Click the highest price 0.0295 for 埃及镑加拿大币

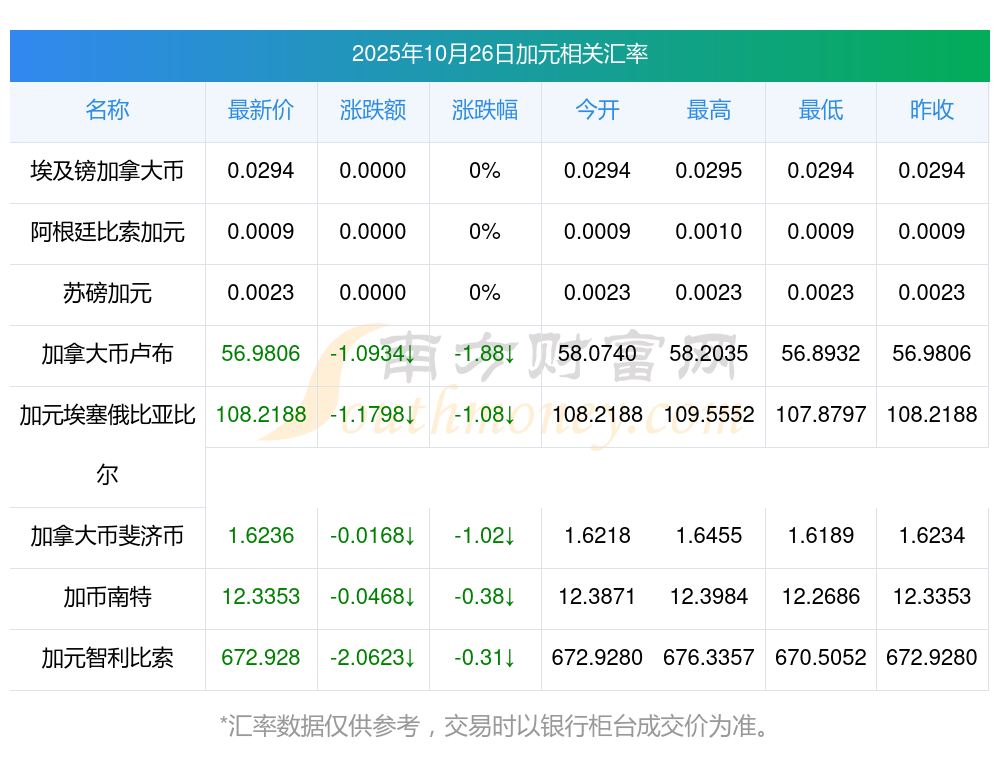point(709,171)
